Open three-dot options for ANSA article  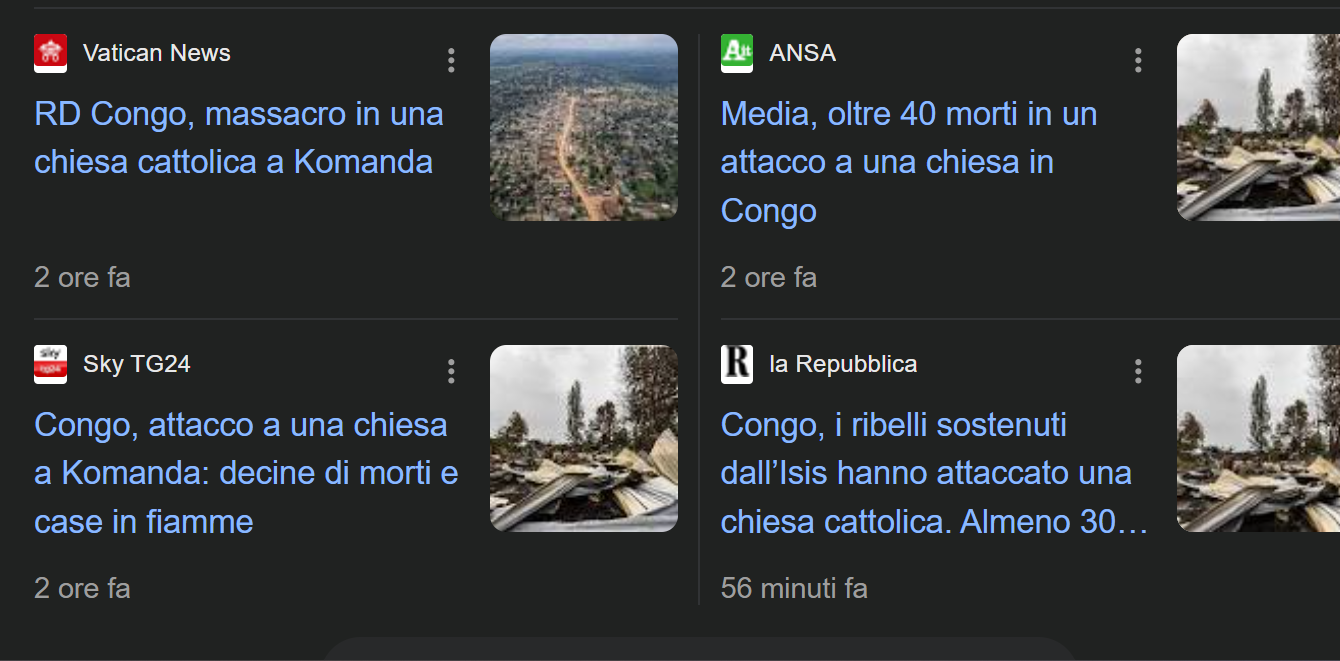[x=1138, y=60]
